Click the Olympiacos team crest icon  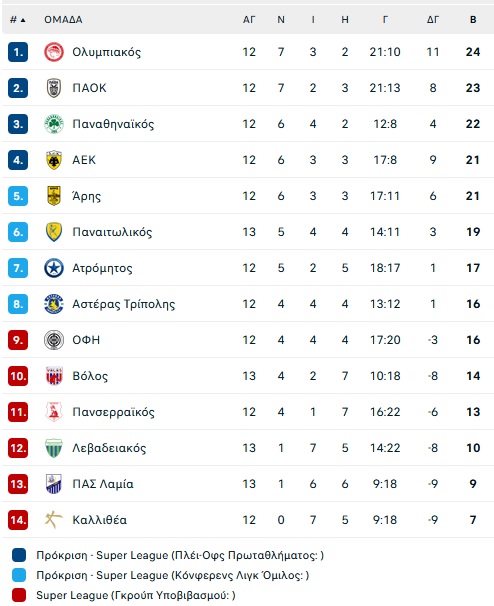(54, 52)
